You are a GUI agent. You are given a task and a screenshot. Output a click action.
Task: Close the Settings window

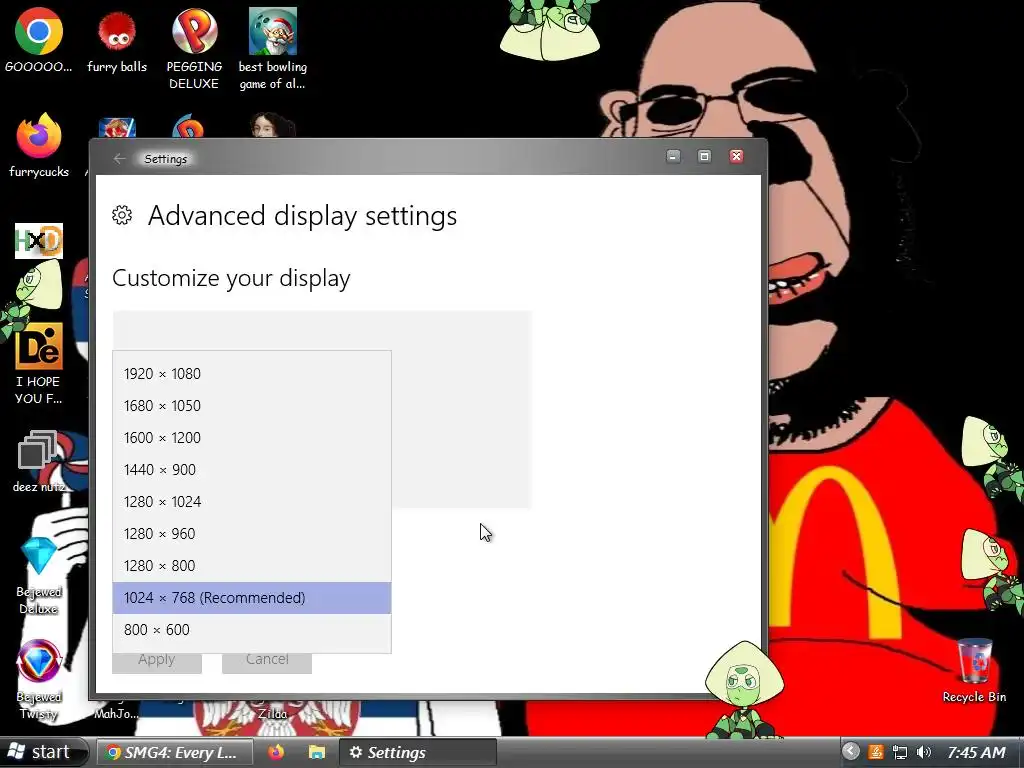coord(736,157)
